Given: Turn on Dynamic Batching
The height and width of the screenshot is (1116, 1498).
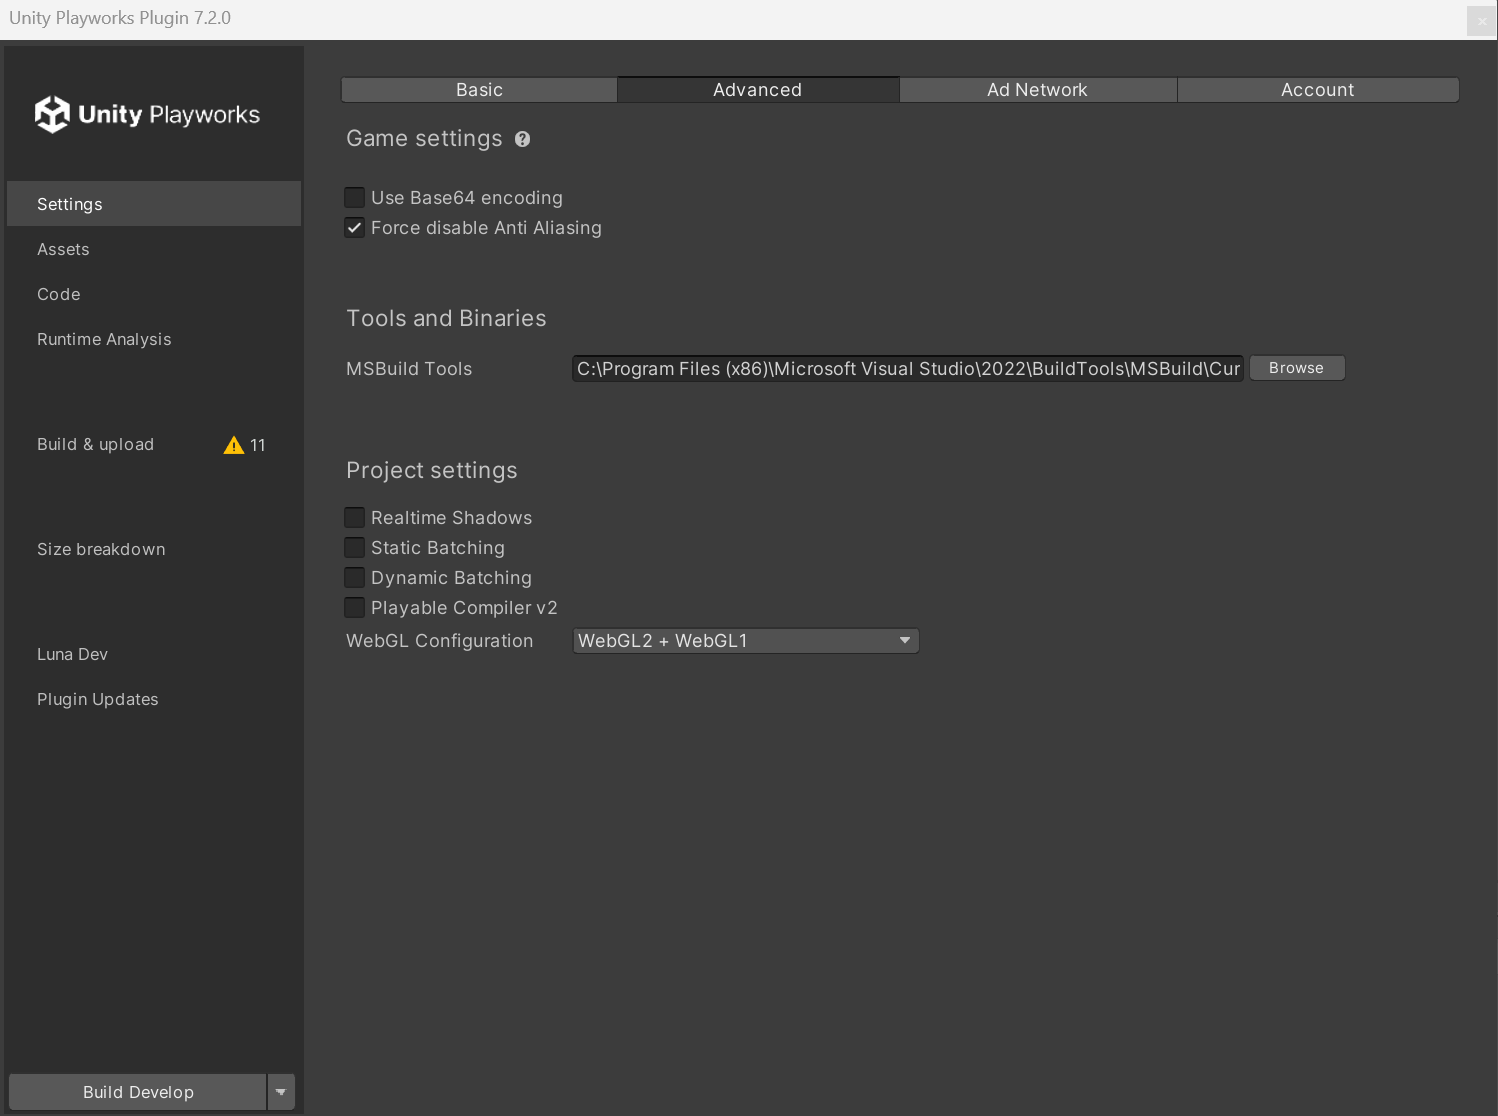Looking at the screenshot, I should 355,578.
